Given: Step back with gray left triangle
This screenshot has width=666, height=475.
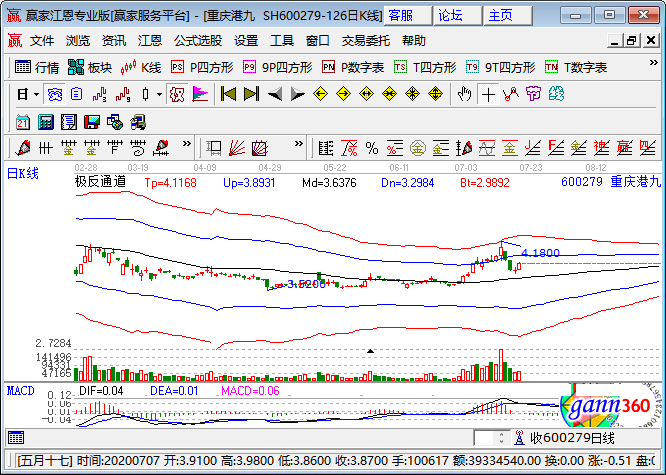Looking at the screenshot, I should pos(275,94).
